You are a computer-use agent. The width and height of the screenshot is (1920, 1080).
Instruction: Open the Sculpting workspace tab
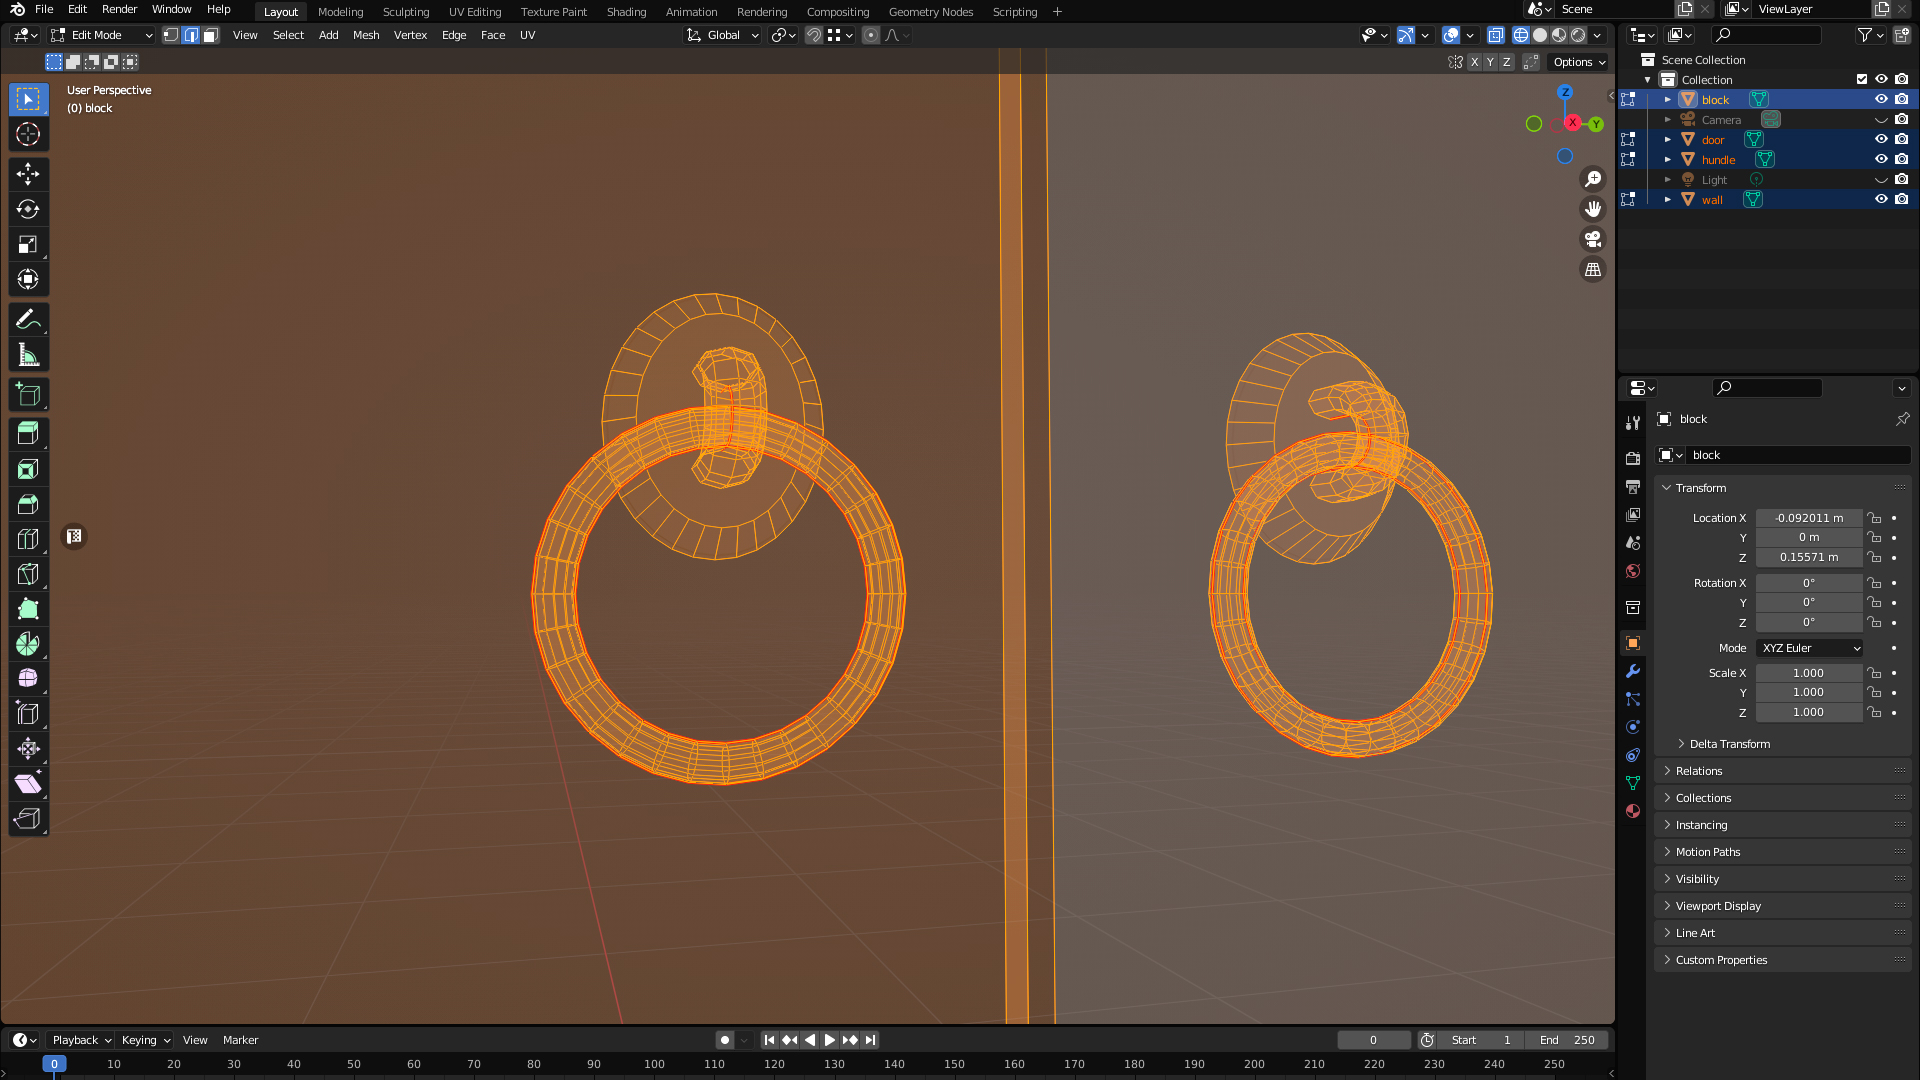405,12
